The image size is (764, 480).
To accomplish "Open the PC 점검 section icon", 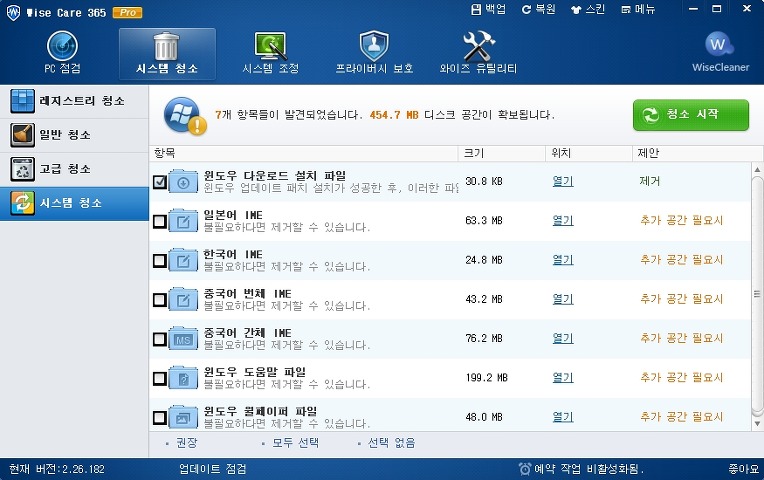I will click(x=62, y=46).
